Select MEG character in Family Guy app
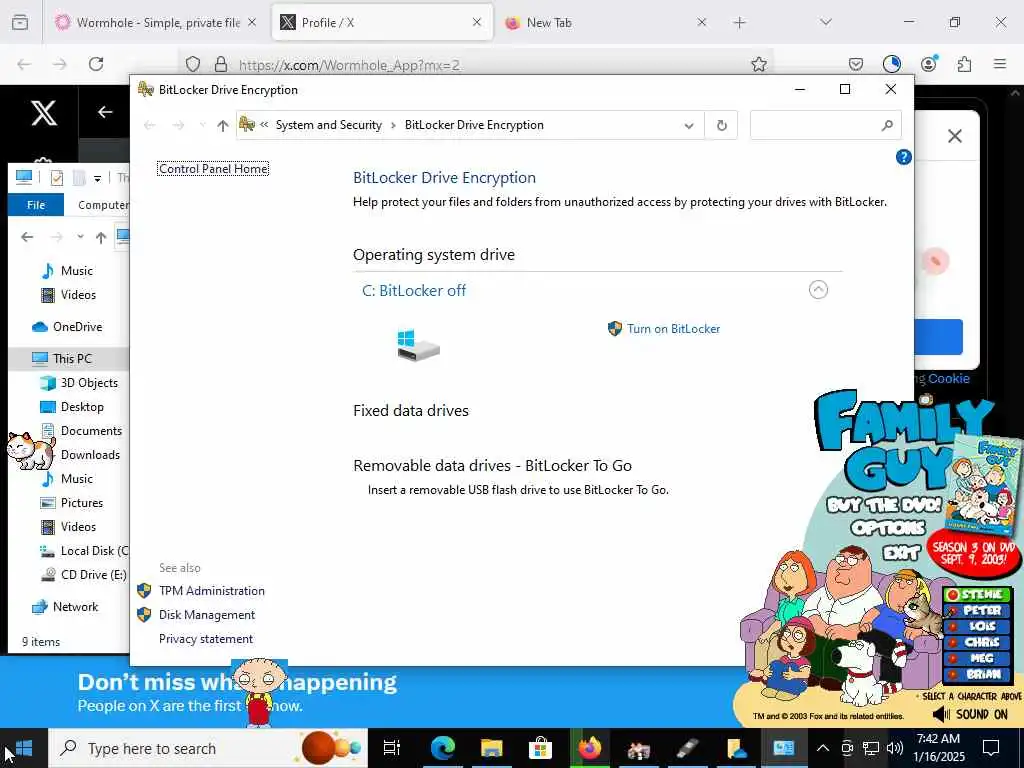This screenshot has width=1024, height=768. click(976, 658)
